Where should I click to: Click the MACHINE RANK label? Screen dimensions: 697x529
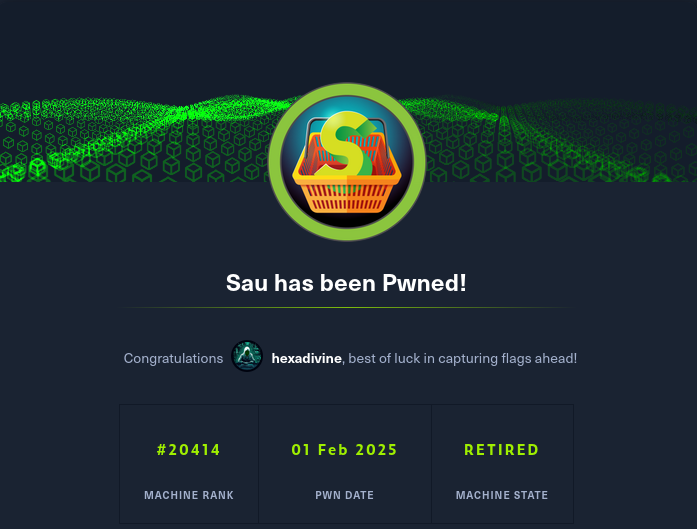[188, 495]
